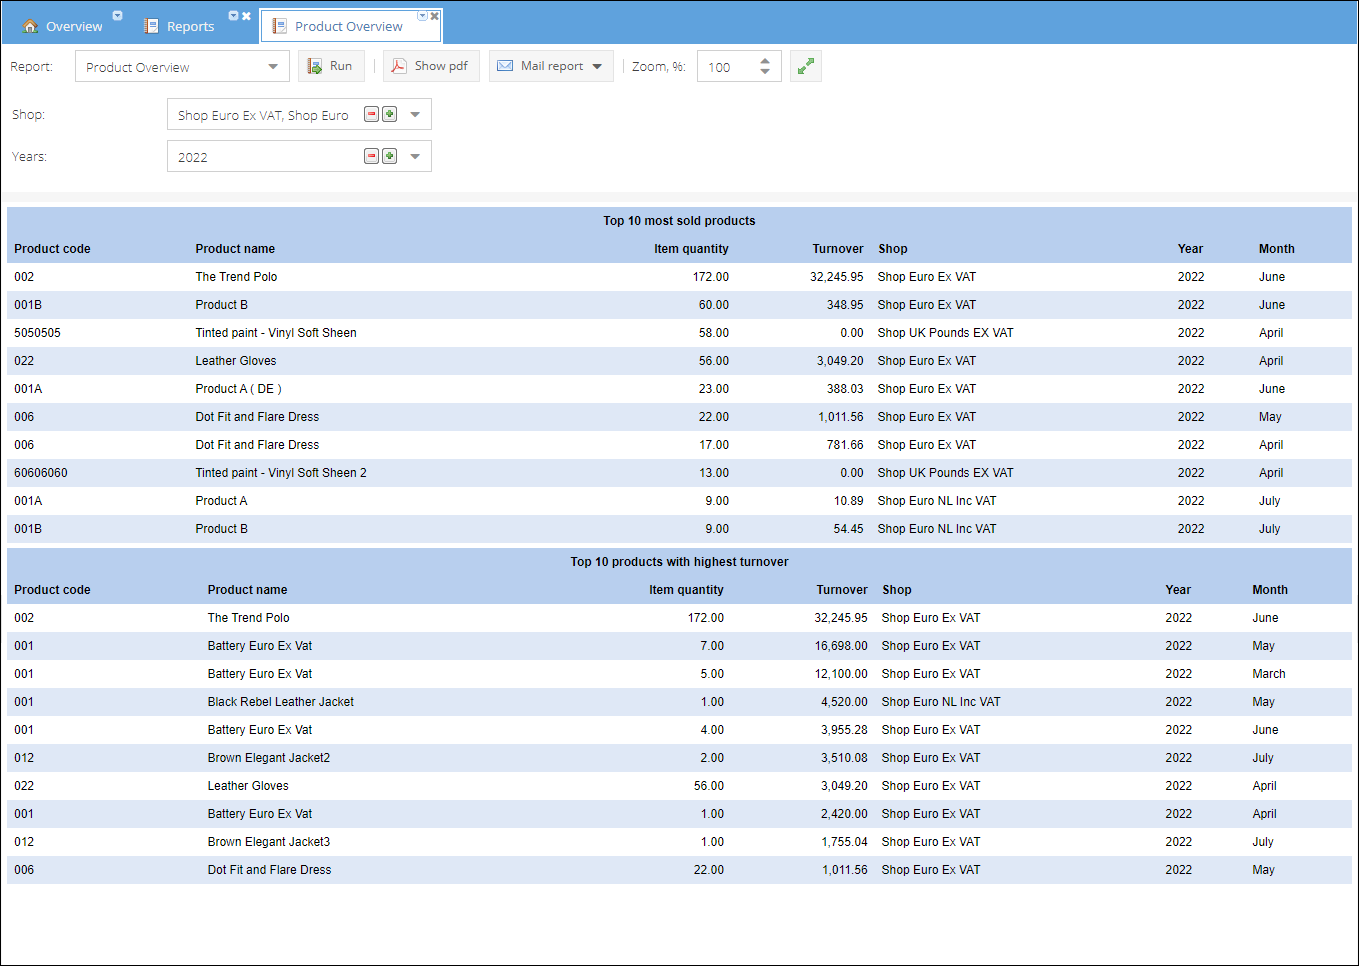Click product code 5050505

[x=37, y=333]
